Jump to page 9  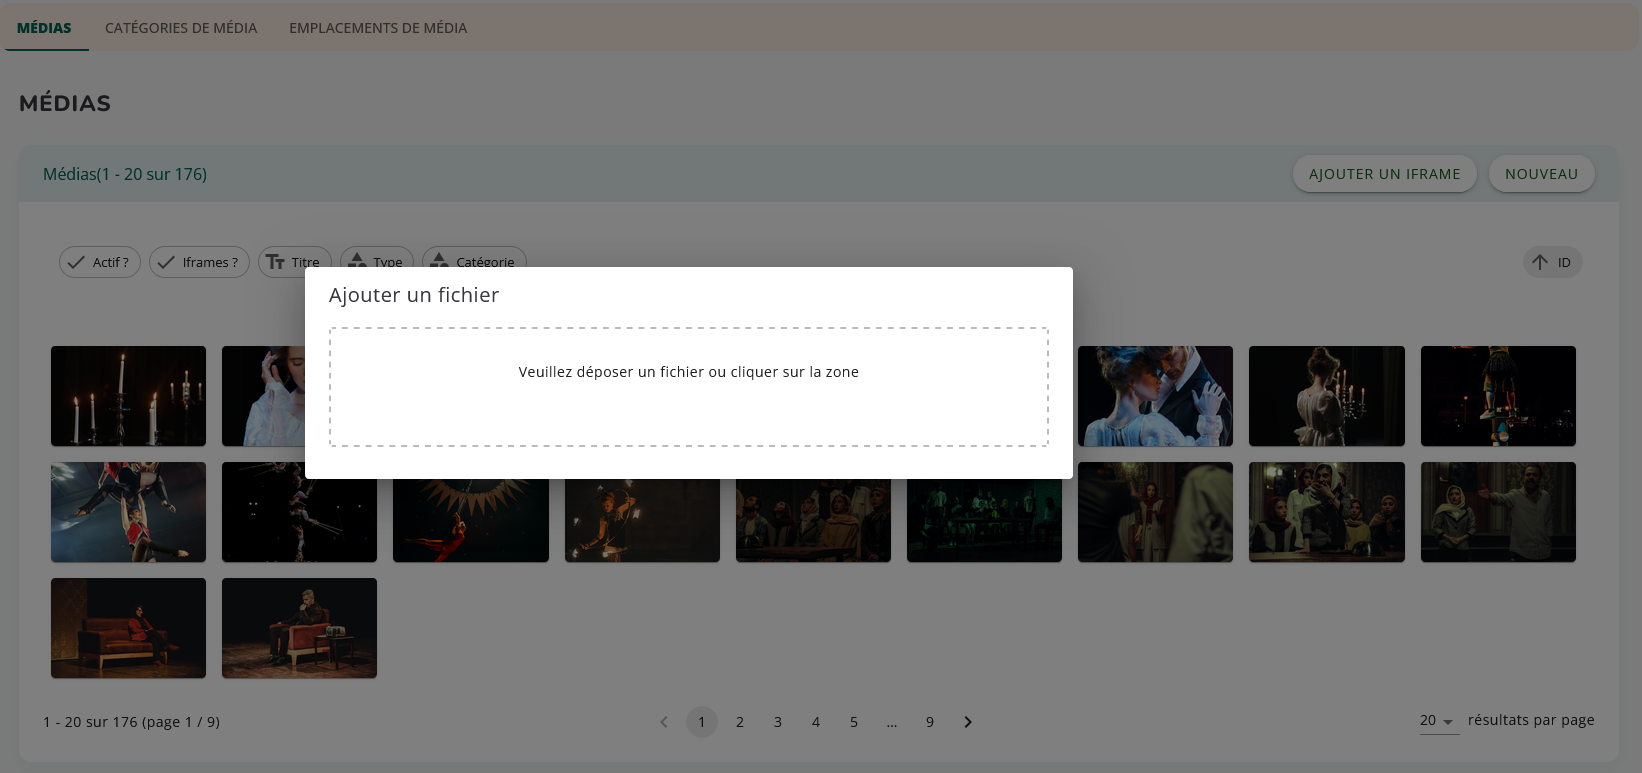point(930,722)
